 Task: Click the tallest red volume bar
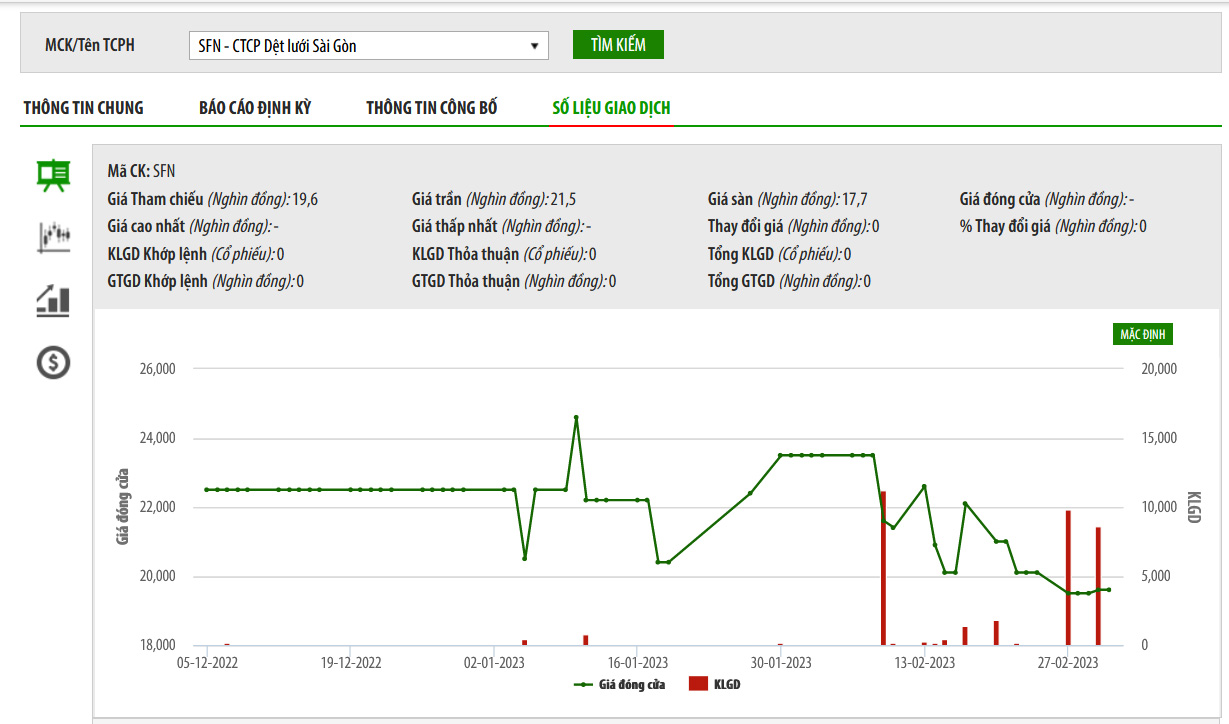point(883,568)
